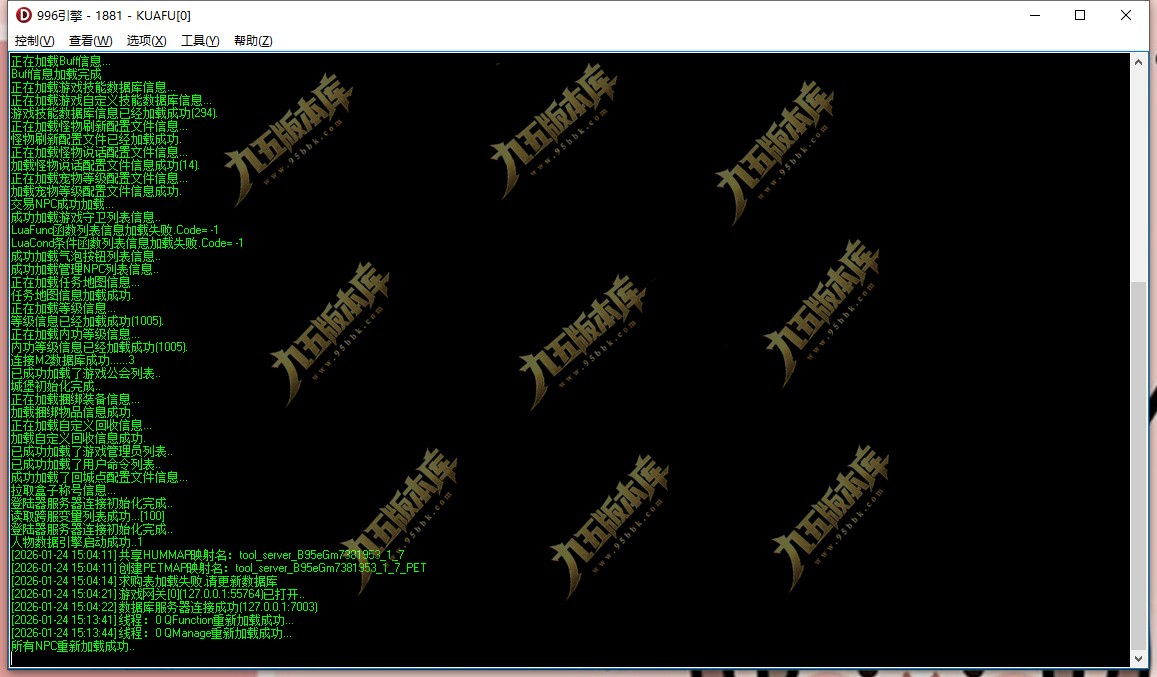The image size is (1157, 677).
Task: Open the 控制(V) menu
Action: pos(35,41)
